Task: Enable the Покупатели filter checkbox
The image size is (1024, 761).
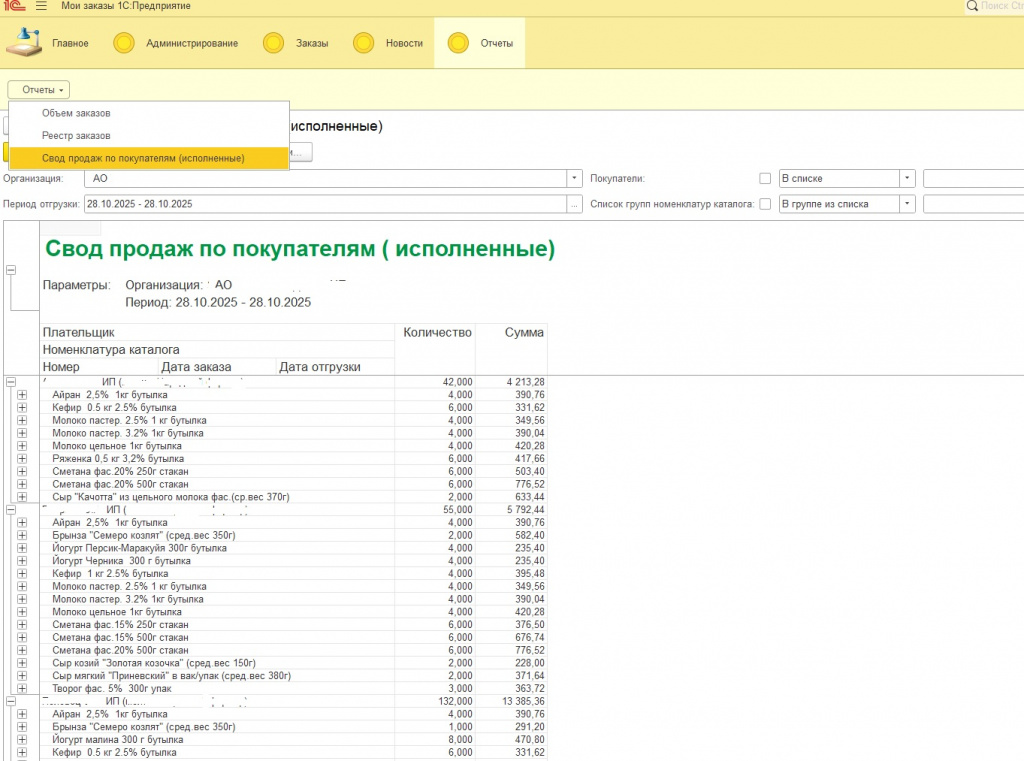Action: pos(765,179)
